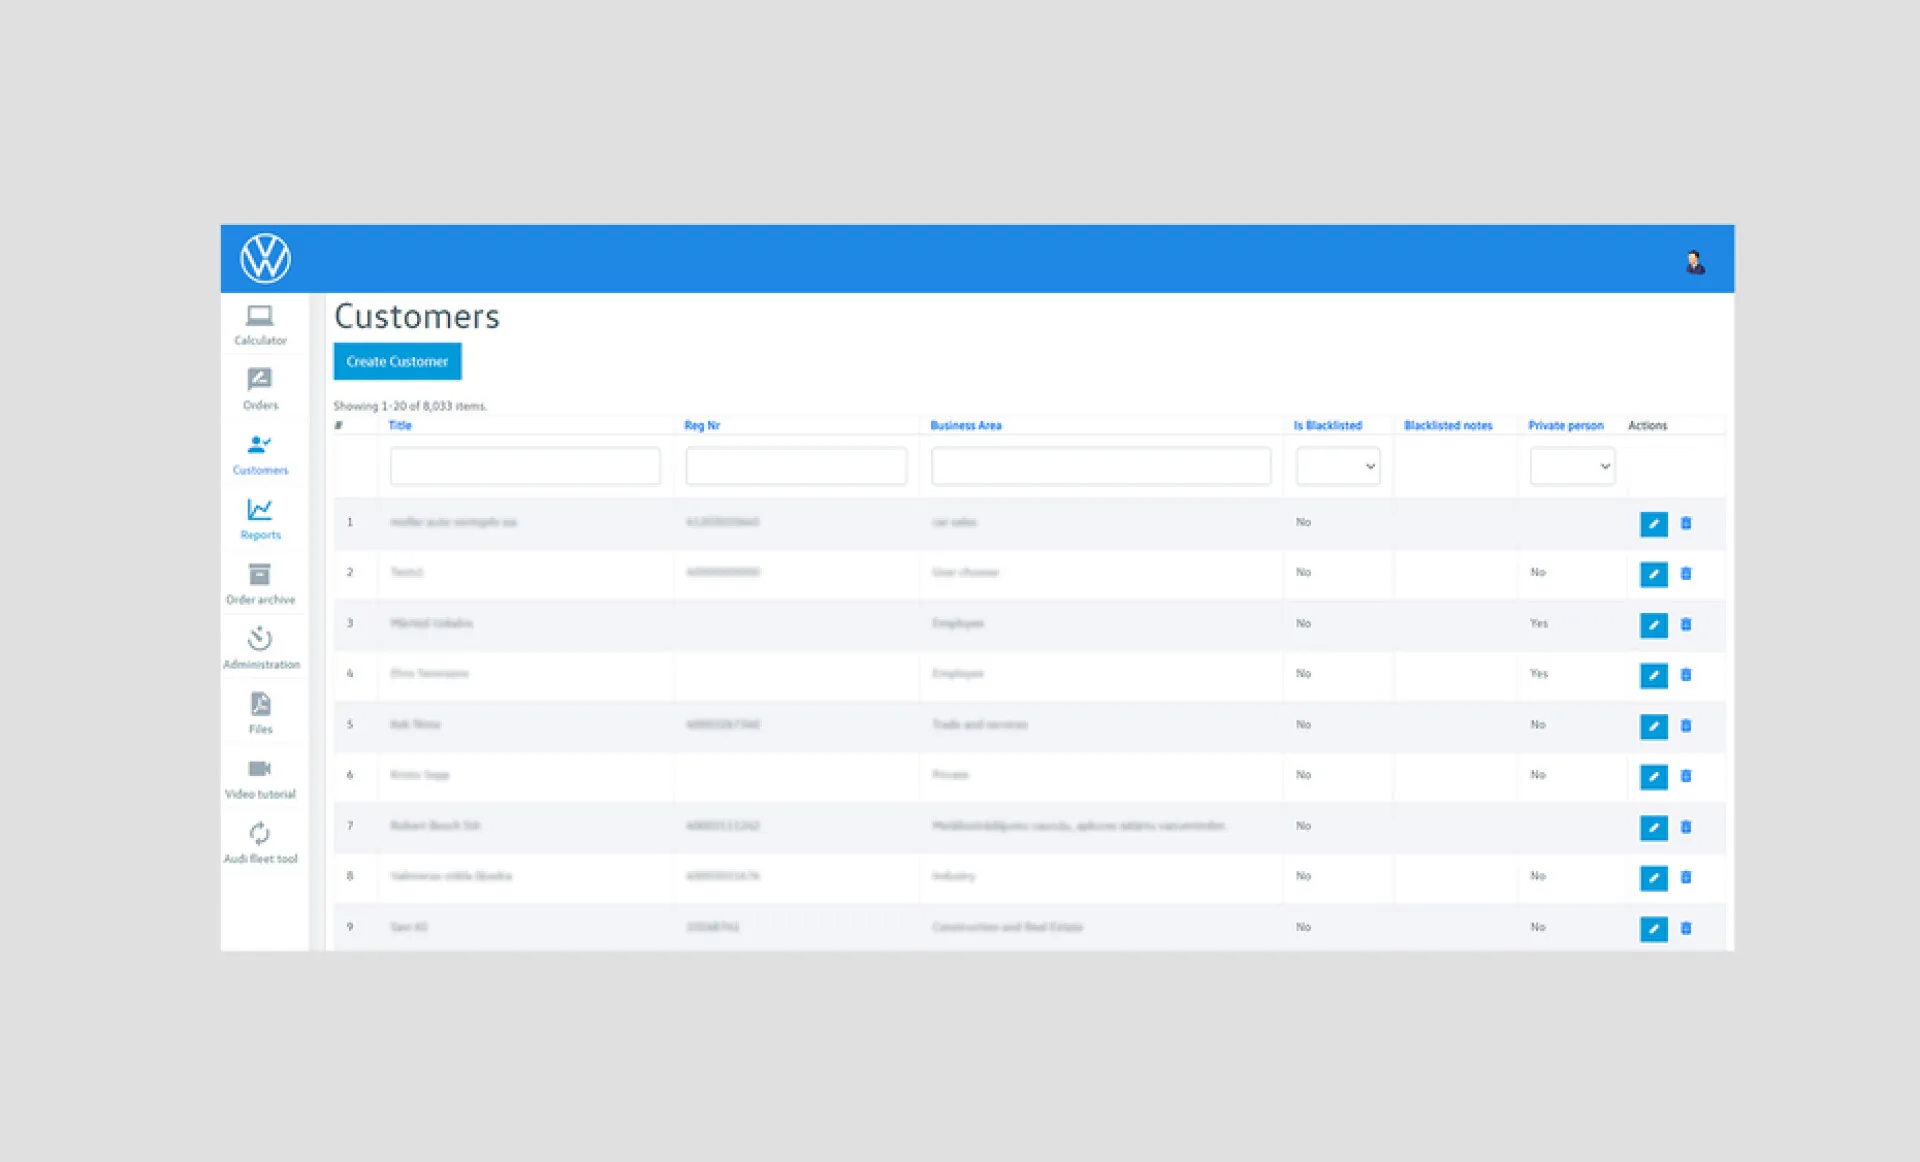Viewport: 1920px width, 1162px height.
Task: Click the Volkswagen logo in header
Action: 265,258
